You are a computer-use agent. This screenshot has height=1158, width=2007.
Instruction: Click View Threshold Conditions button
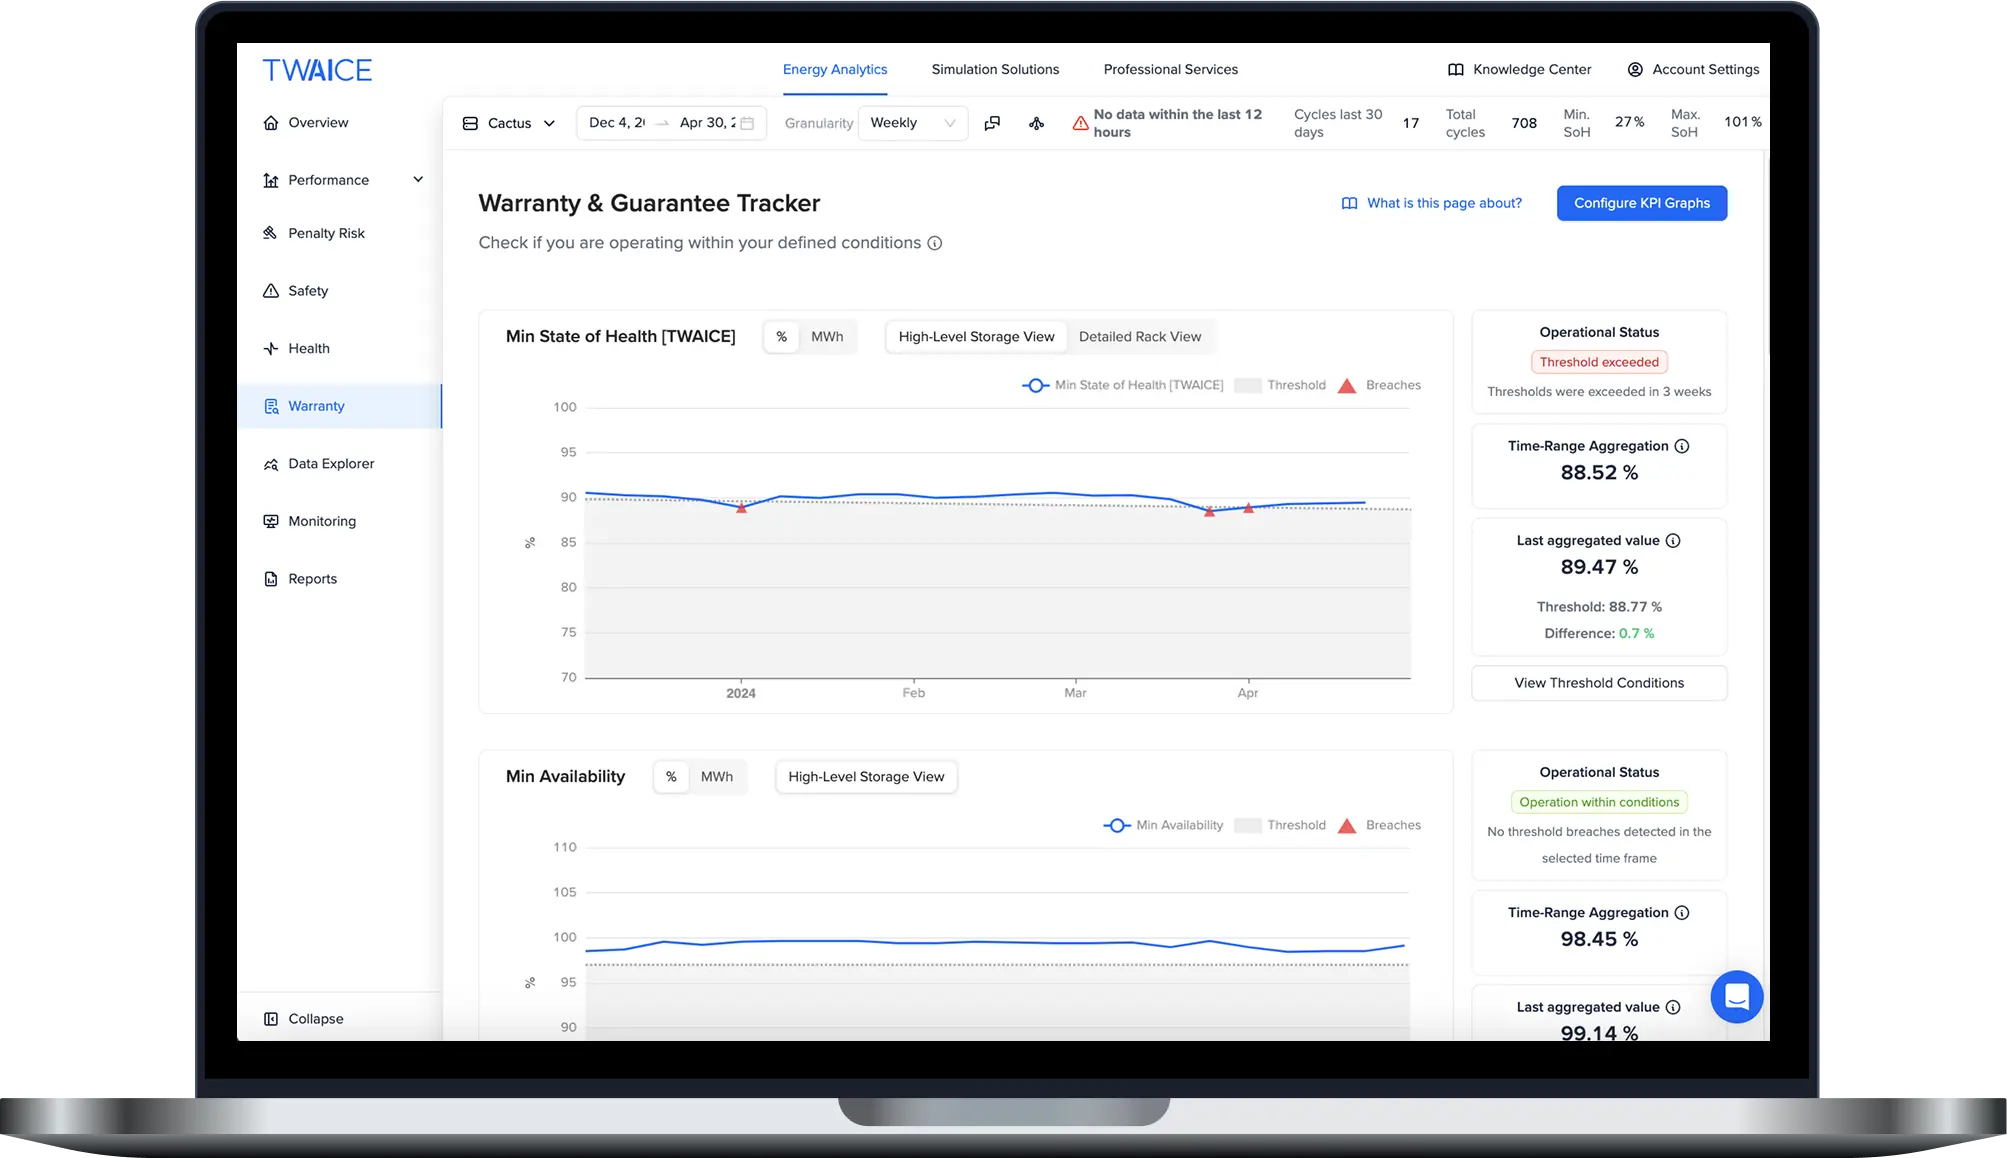(1598, 683)
